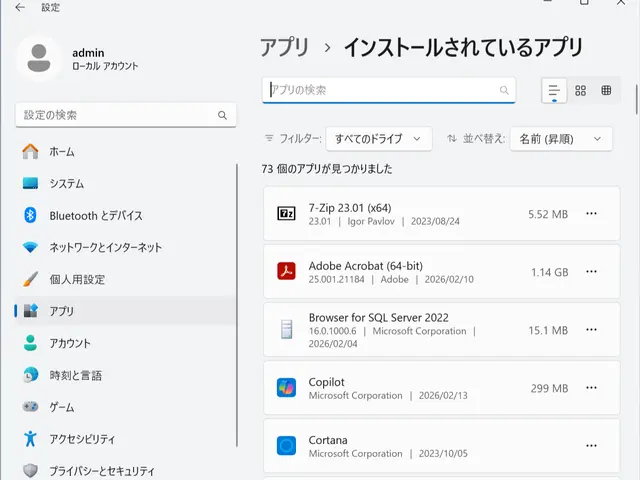Screen dimensions: 640x480
Task: Open the admin account profile picture
Action: point(39,58)
